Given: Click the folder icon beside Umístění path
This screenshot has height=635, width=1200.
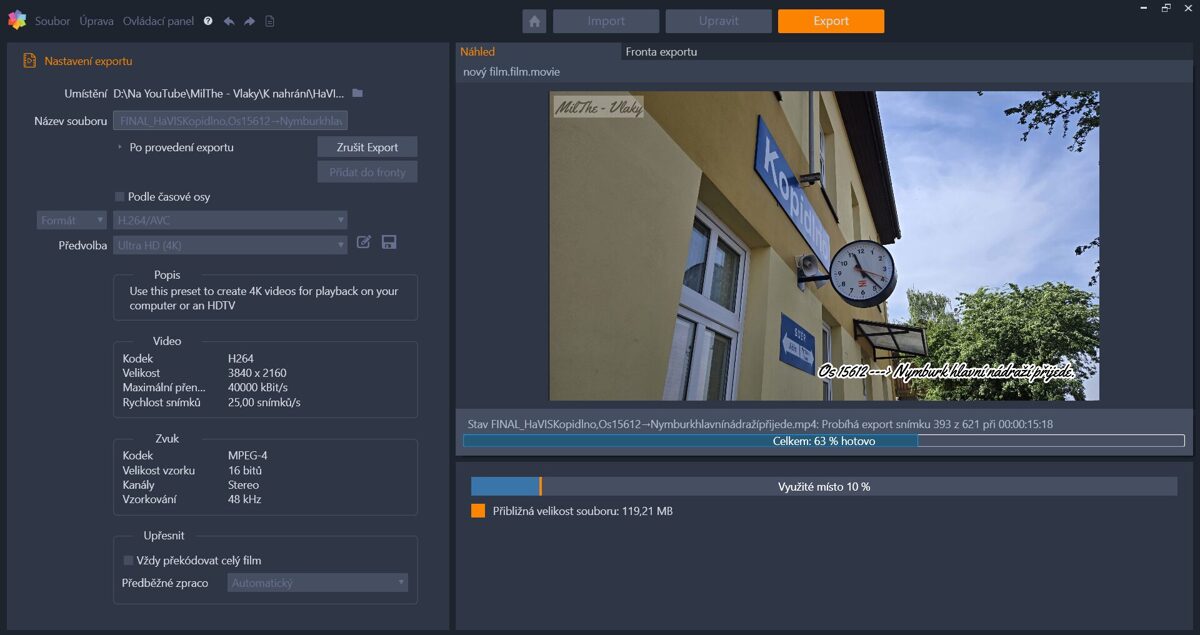Looking at the screenshot, I should coord(357,93).
